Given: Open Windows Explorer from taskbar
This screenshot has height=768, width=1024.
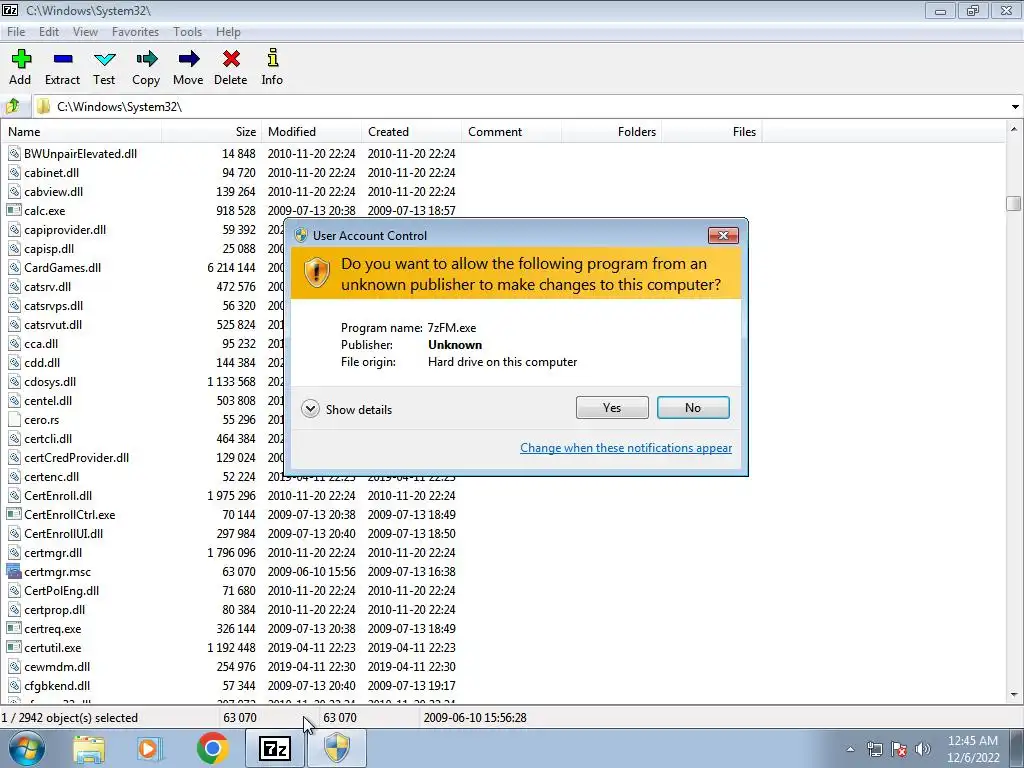Looking at the screenshot, I should 89,749.
